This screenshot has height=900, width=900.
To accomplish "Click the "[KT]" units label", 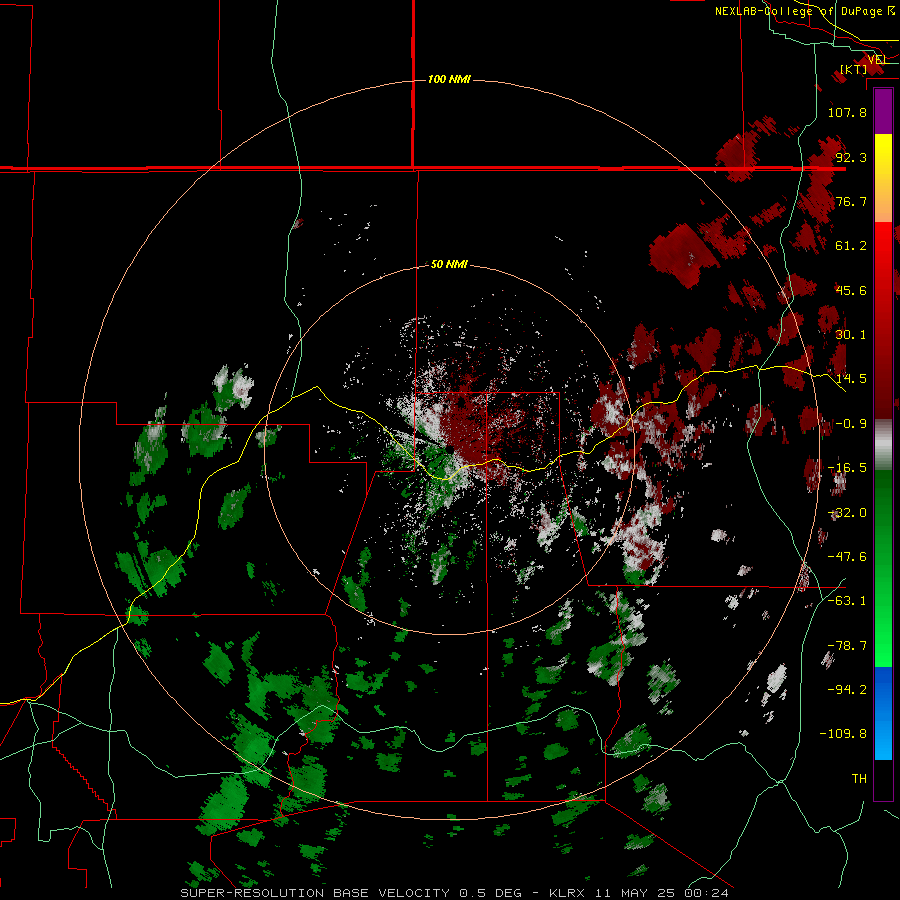I will click(x=854, y=69).
